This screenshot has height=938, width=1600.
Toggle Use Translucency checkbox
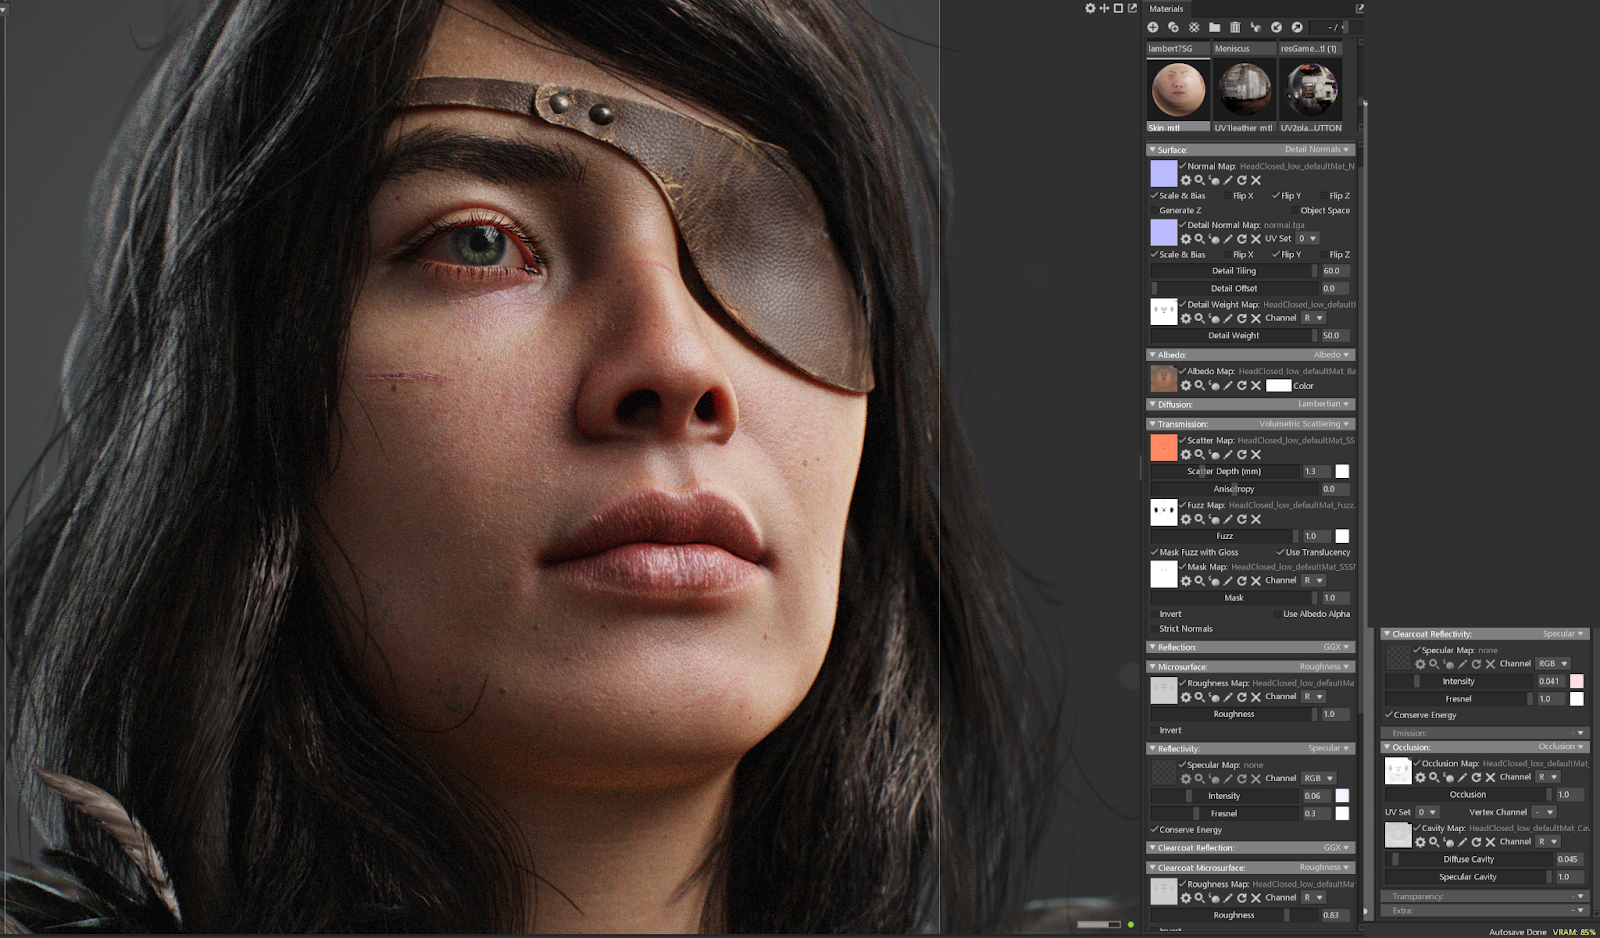click(x=1280, y=553)
